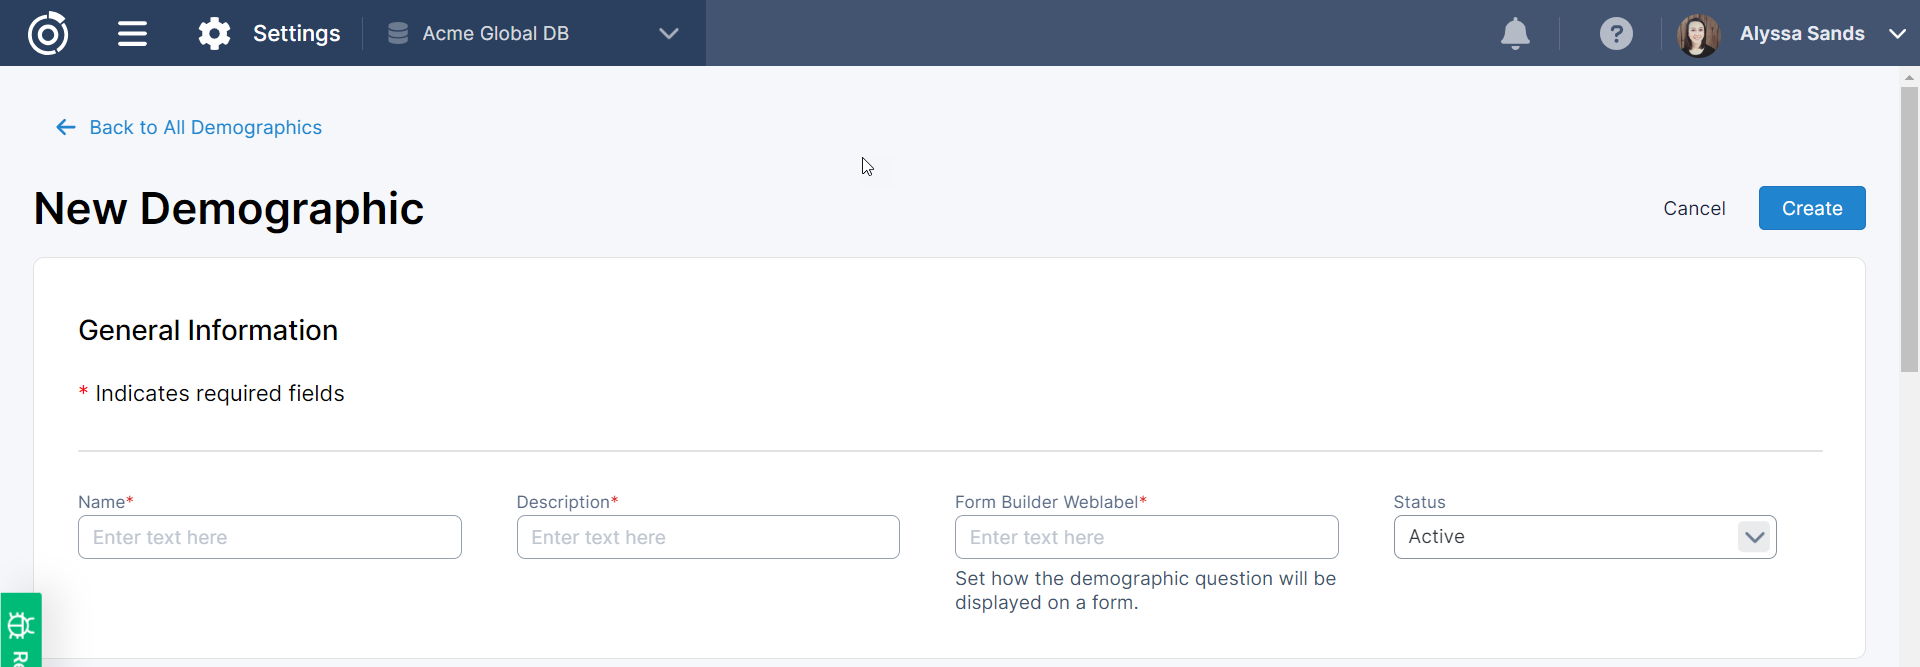The width and height of the screenshot is (1920, 667).
Task: Open the Status dropdown showing Active
Action: pyautogui.click(x=1584, y=537)
